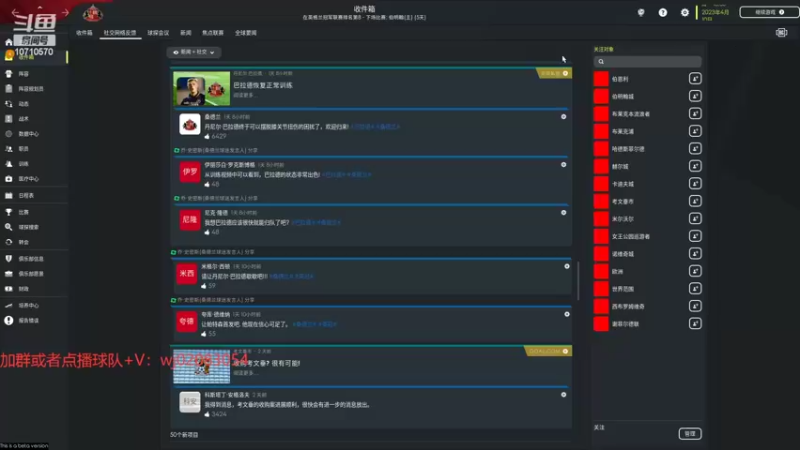Open 比赛 competitions trophy sidebar item

point(23,212)
